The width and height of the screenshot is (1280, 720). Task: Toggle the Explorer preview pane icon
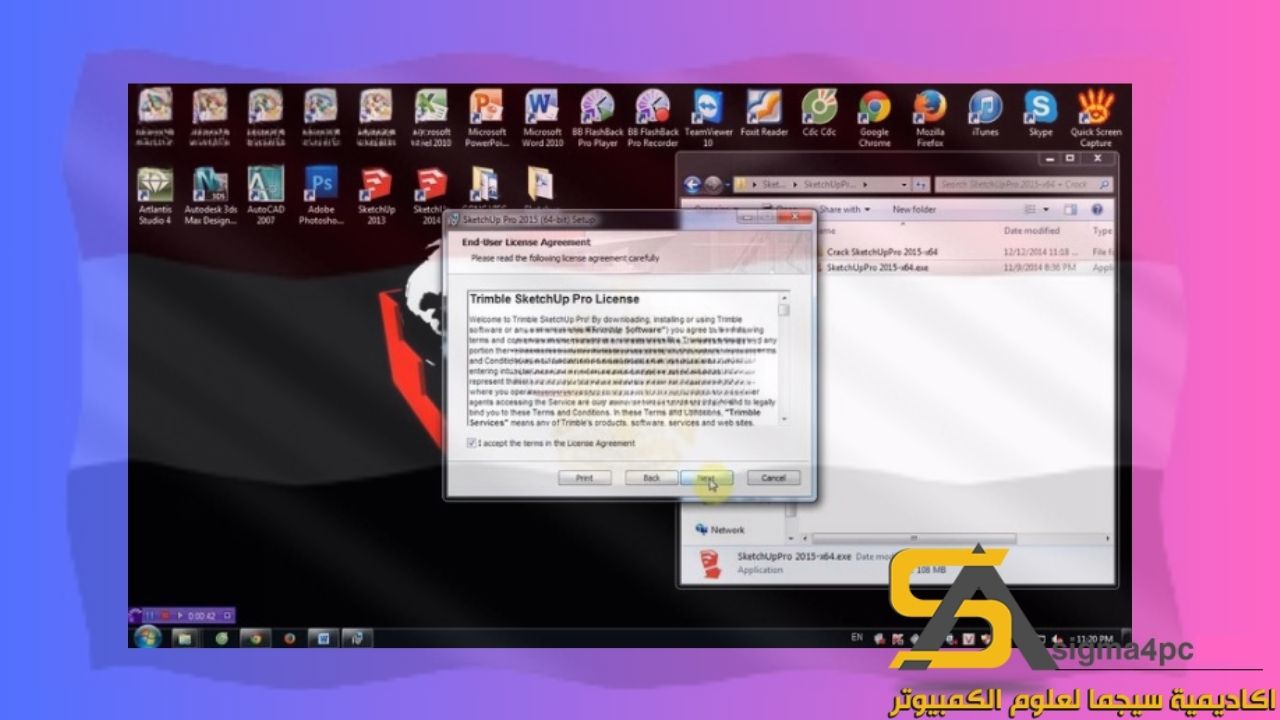tap(1070, 210)
